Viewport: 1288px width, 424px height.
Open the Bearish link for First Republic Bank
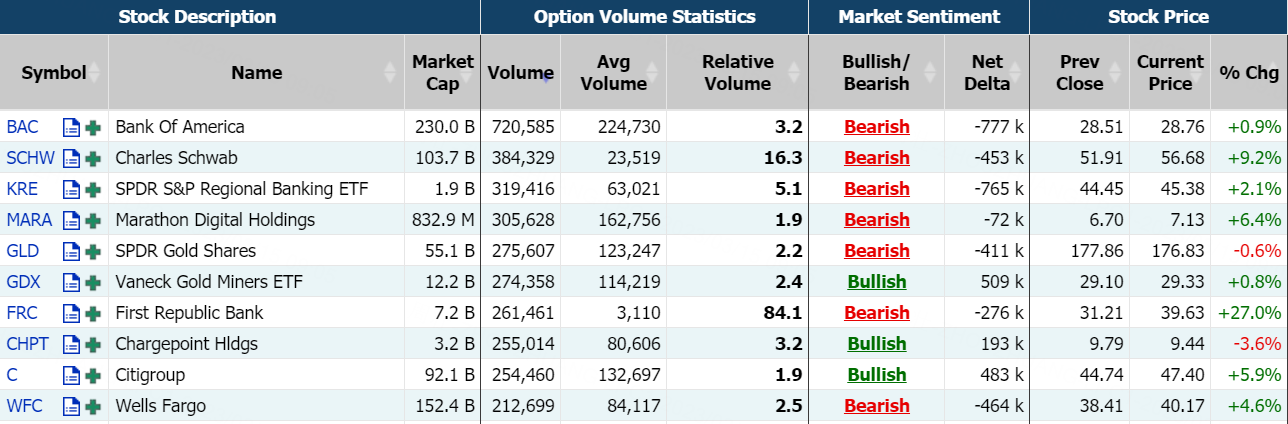tap(877, 313)
